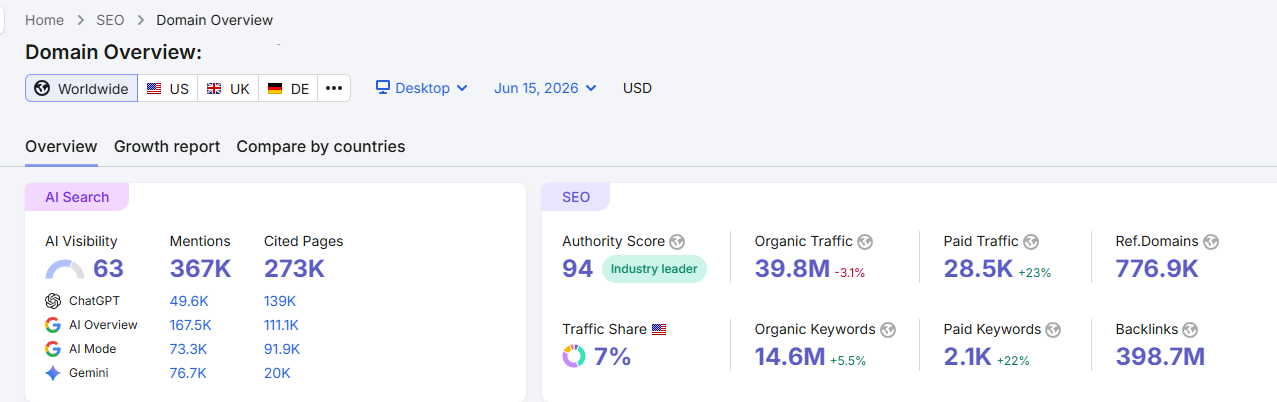Select the Overview tab
Image resolution: width=1277 pixels, height=402 pixels.
(61, 146)
